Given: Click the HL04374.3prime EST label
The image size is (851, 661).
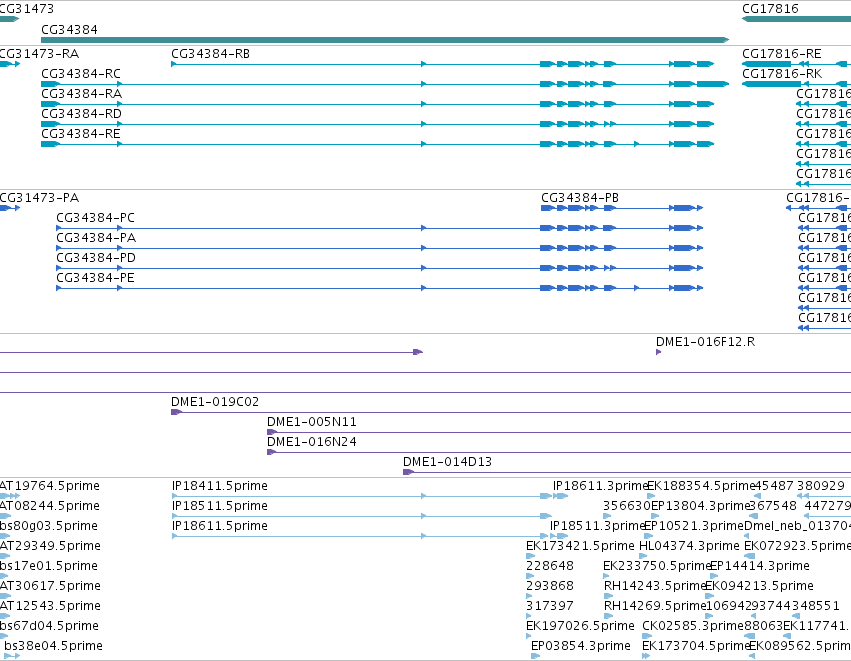Looking at the screenshot, I should tap(689, 546).
